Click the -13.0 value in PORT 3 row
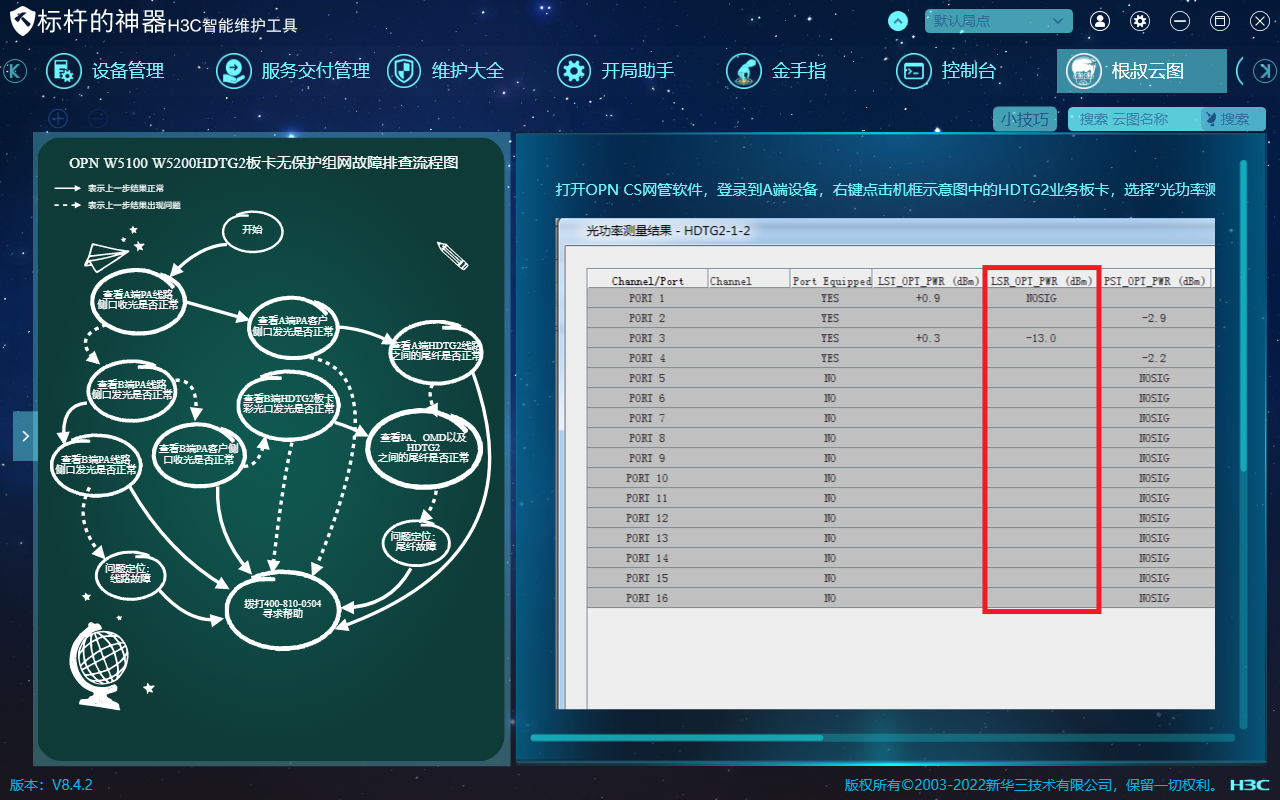The height and width of the screenshot is (800, 1280). click(x=1041, y=338)
